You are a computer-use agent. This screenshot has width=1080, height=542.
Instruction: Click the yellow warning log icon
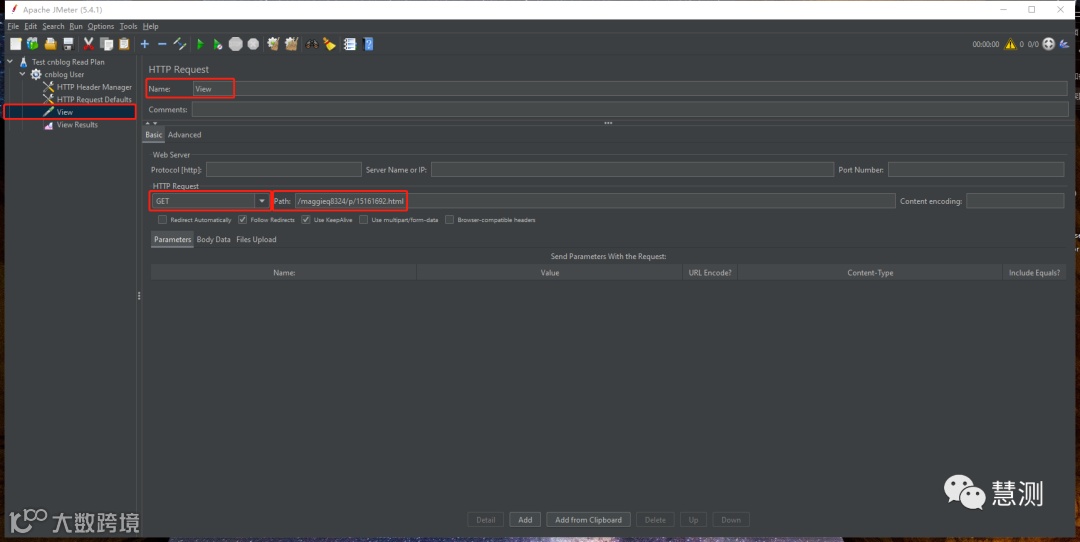(x=1010, y=44)
